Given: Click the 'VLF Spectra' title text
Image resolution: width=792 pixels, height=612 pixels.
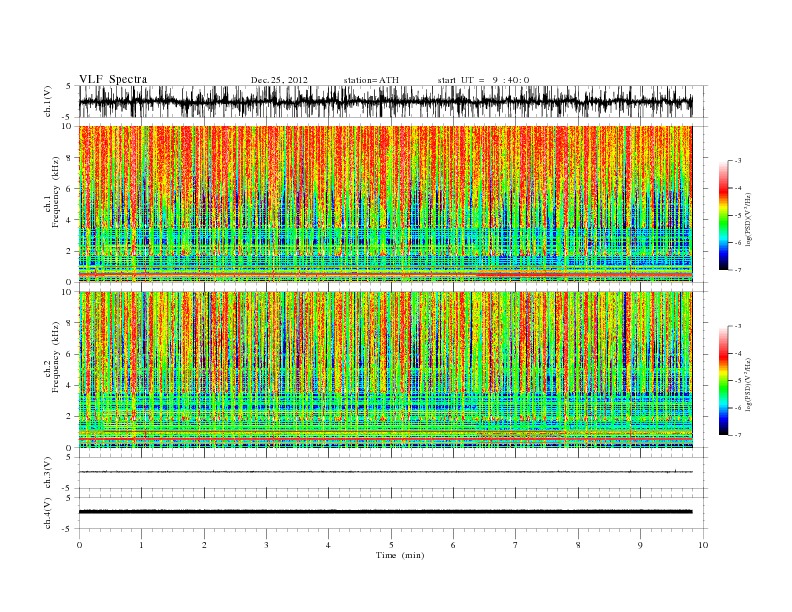Looking at the screenshot, I should 113,79.
